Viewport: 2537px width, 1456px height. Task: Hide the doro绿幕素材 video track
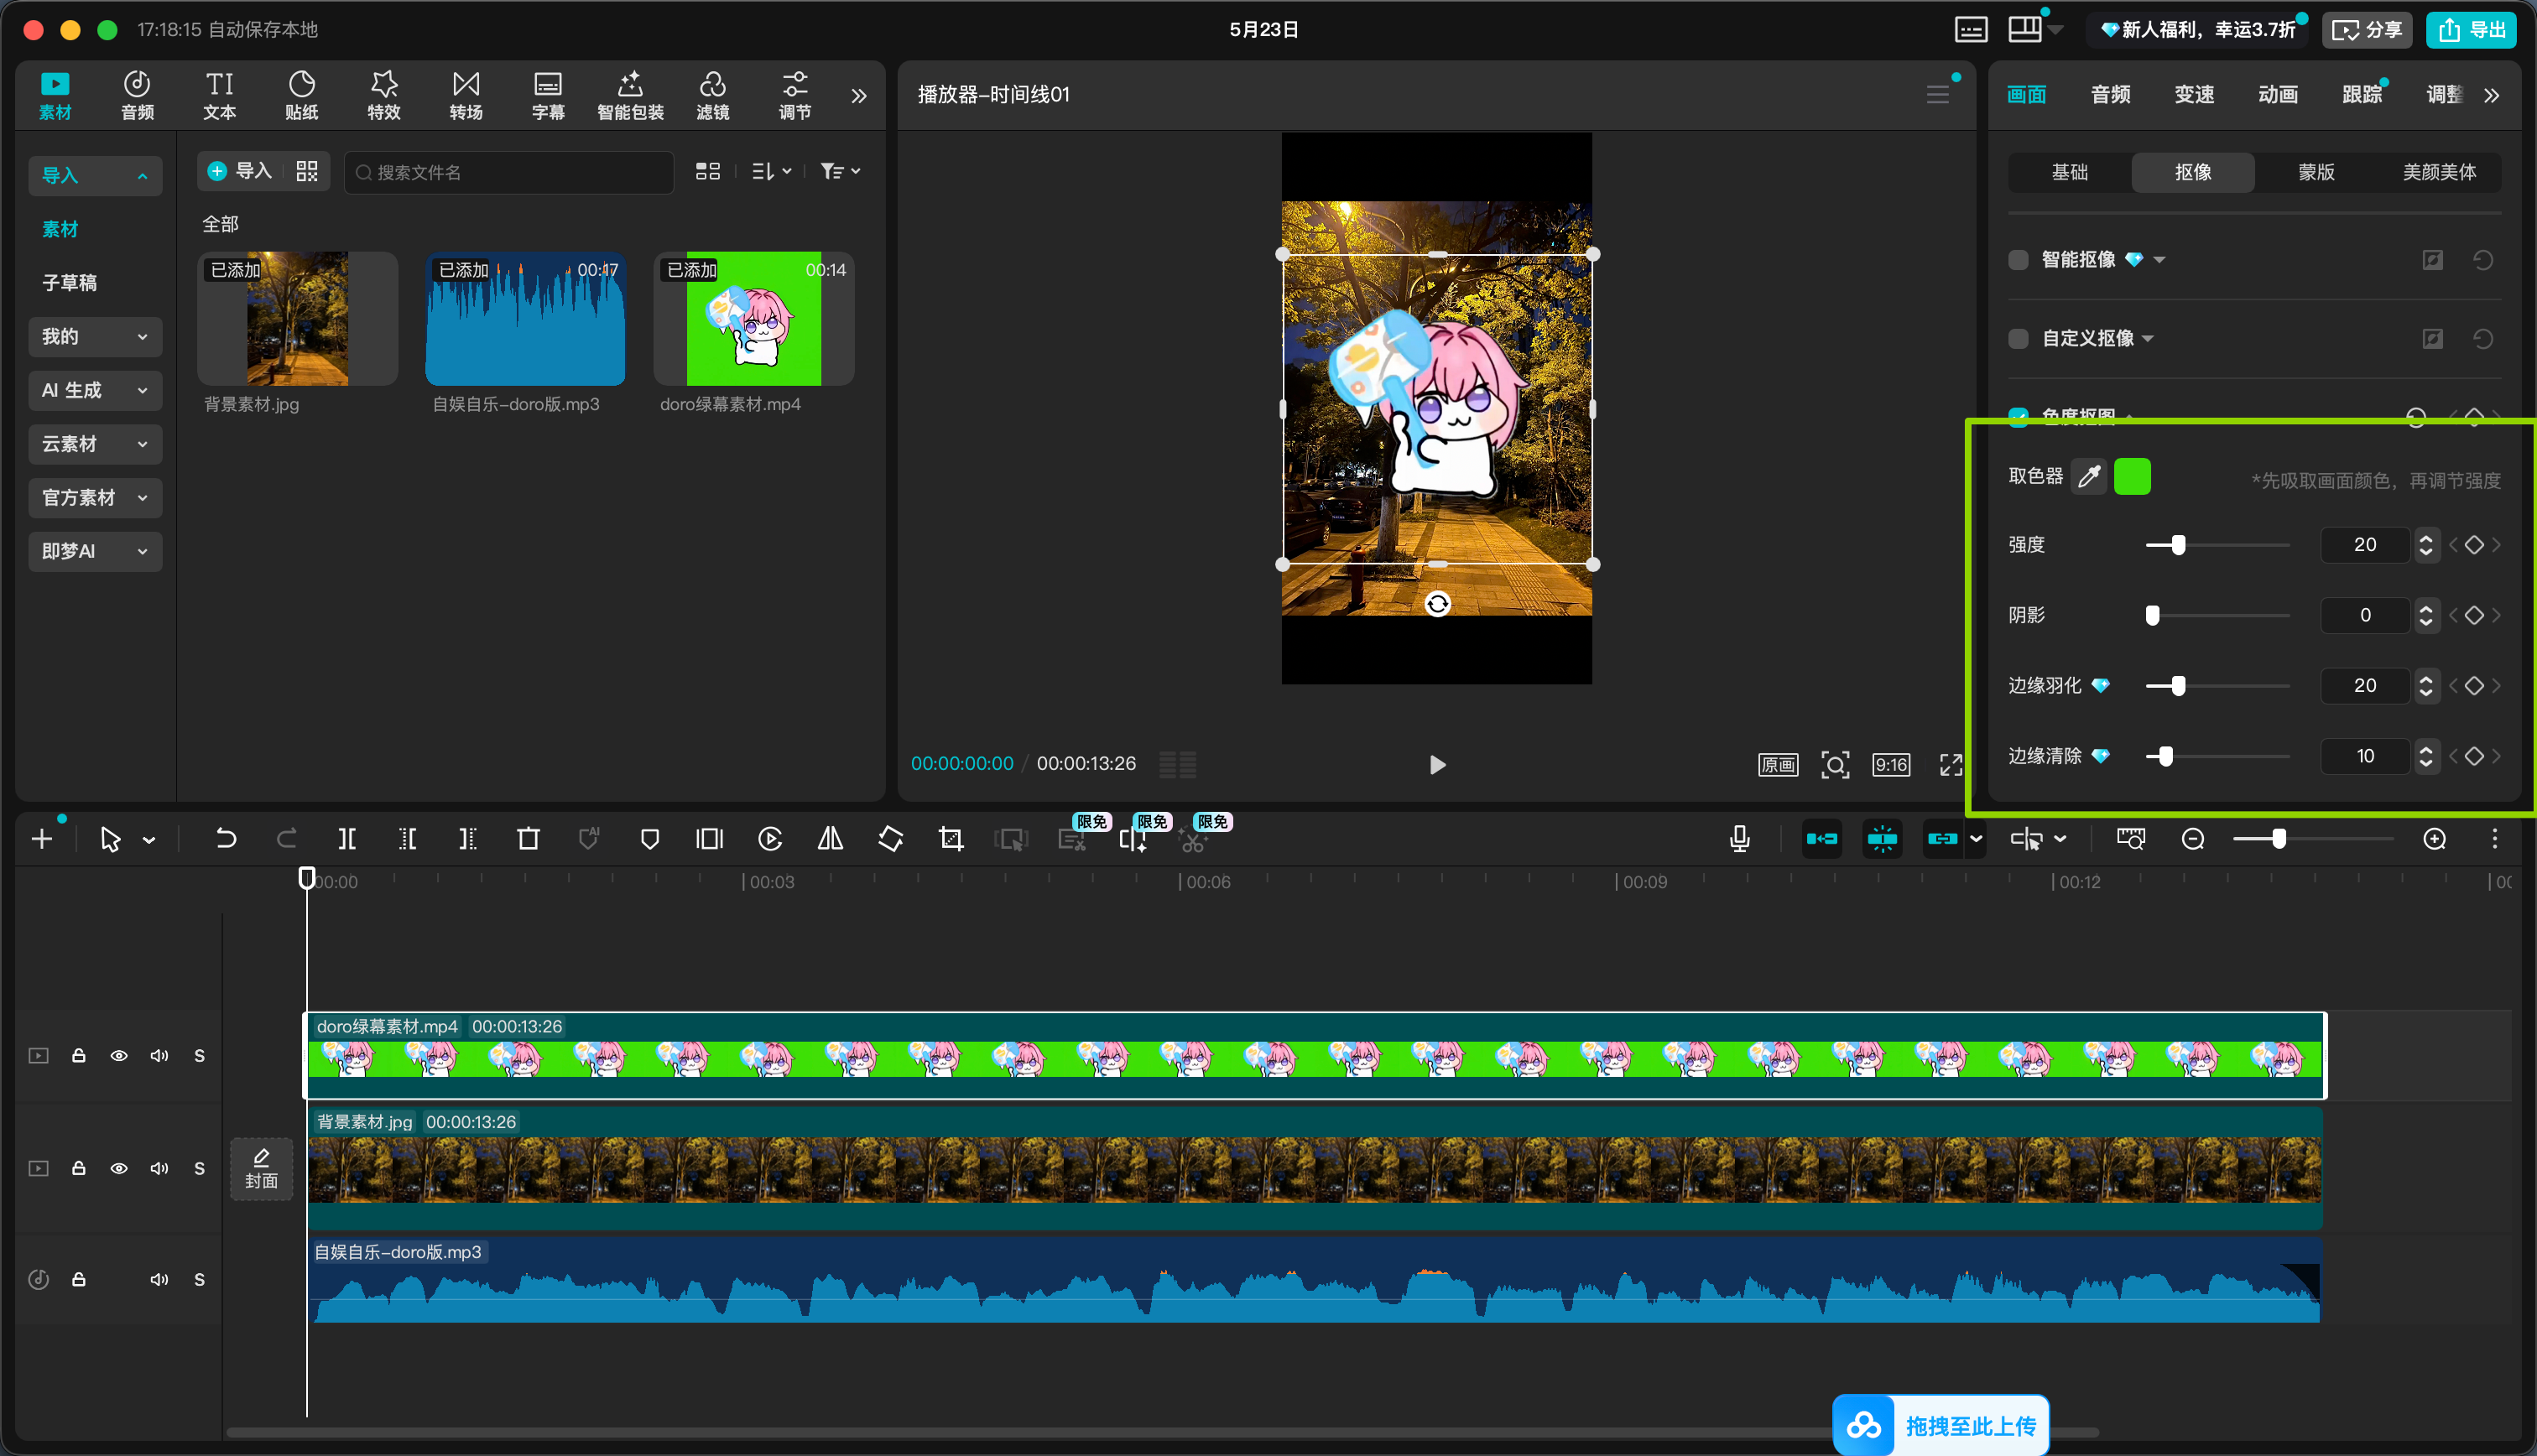click(119, 1056)
